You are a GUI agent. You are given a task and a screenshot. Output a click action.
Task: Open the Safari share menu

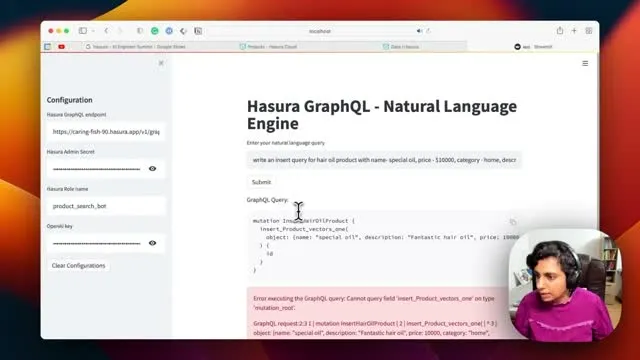tap(560, 31)
